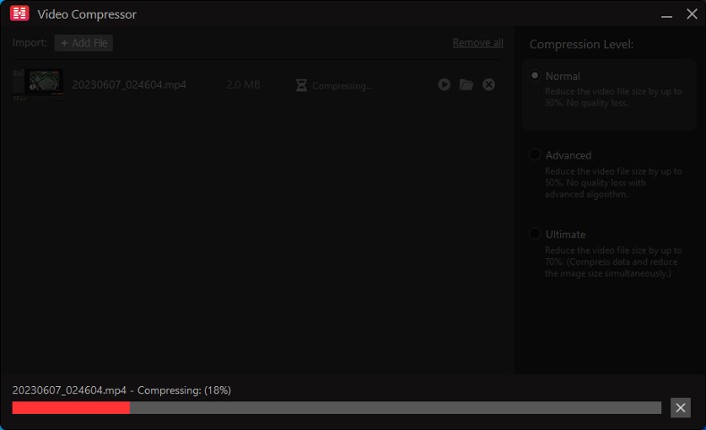
Task: Click the Video Compressor app logo icon
Action: (18, 14)
